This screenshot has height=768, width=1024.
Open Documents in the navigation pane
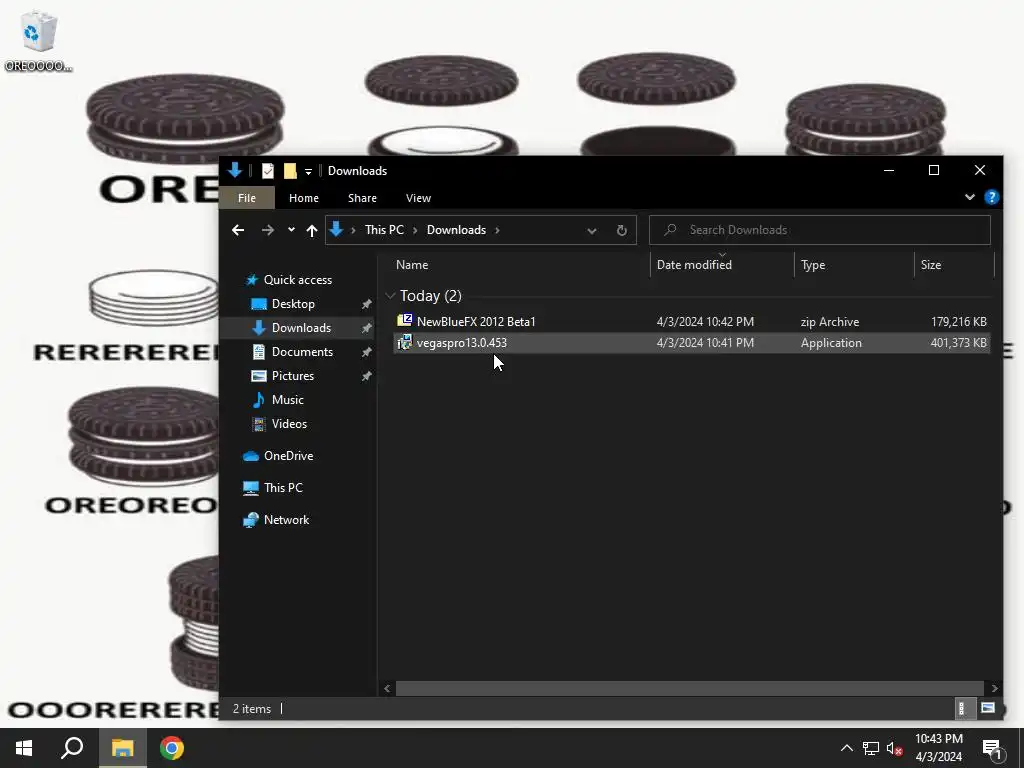point(302,352)
